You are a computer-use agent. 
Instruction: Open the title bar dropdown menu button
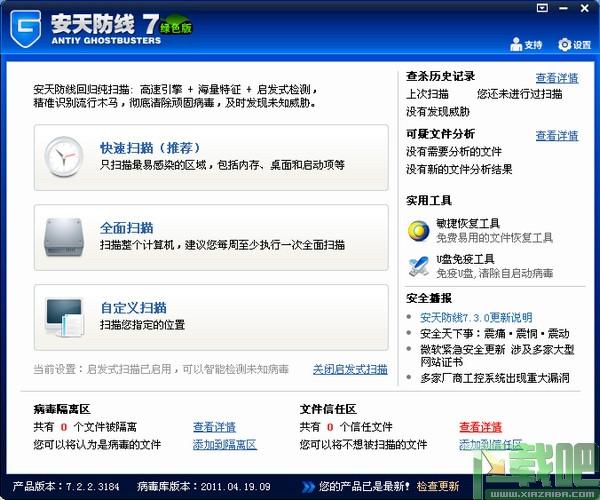[542, 8]
